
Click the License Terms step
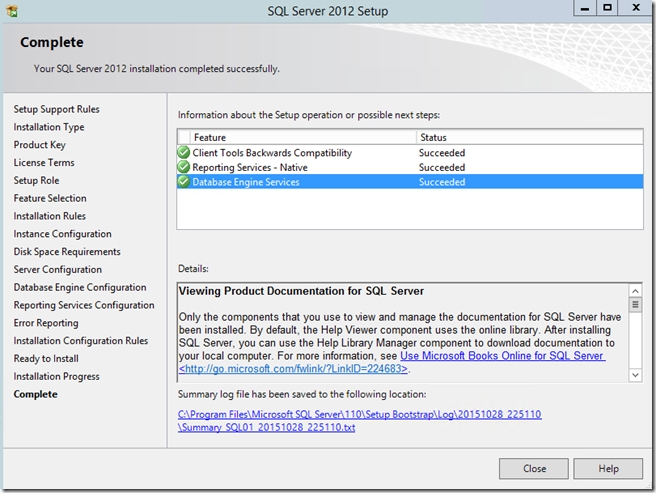[44, 162]
